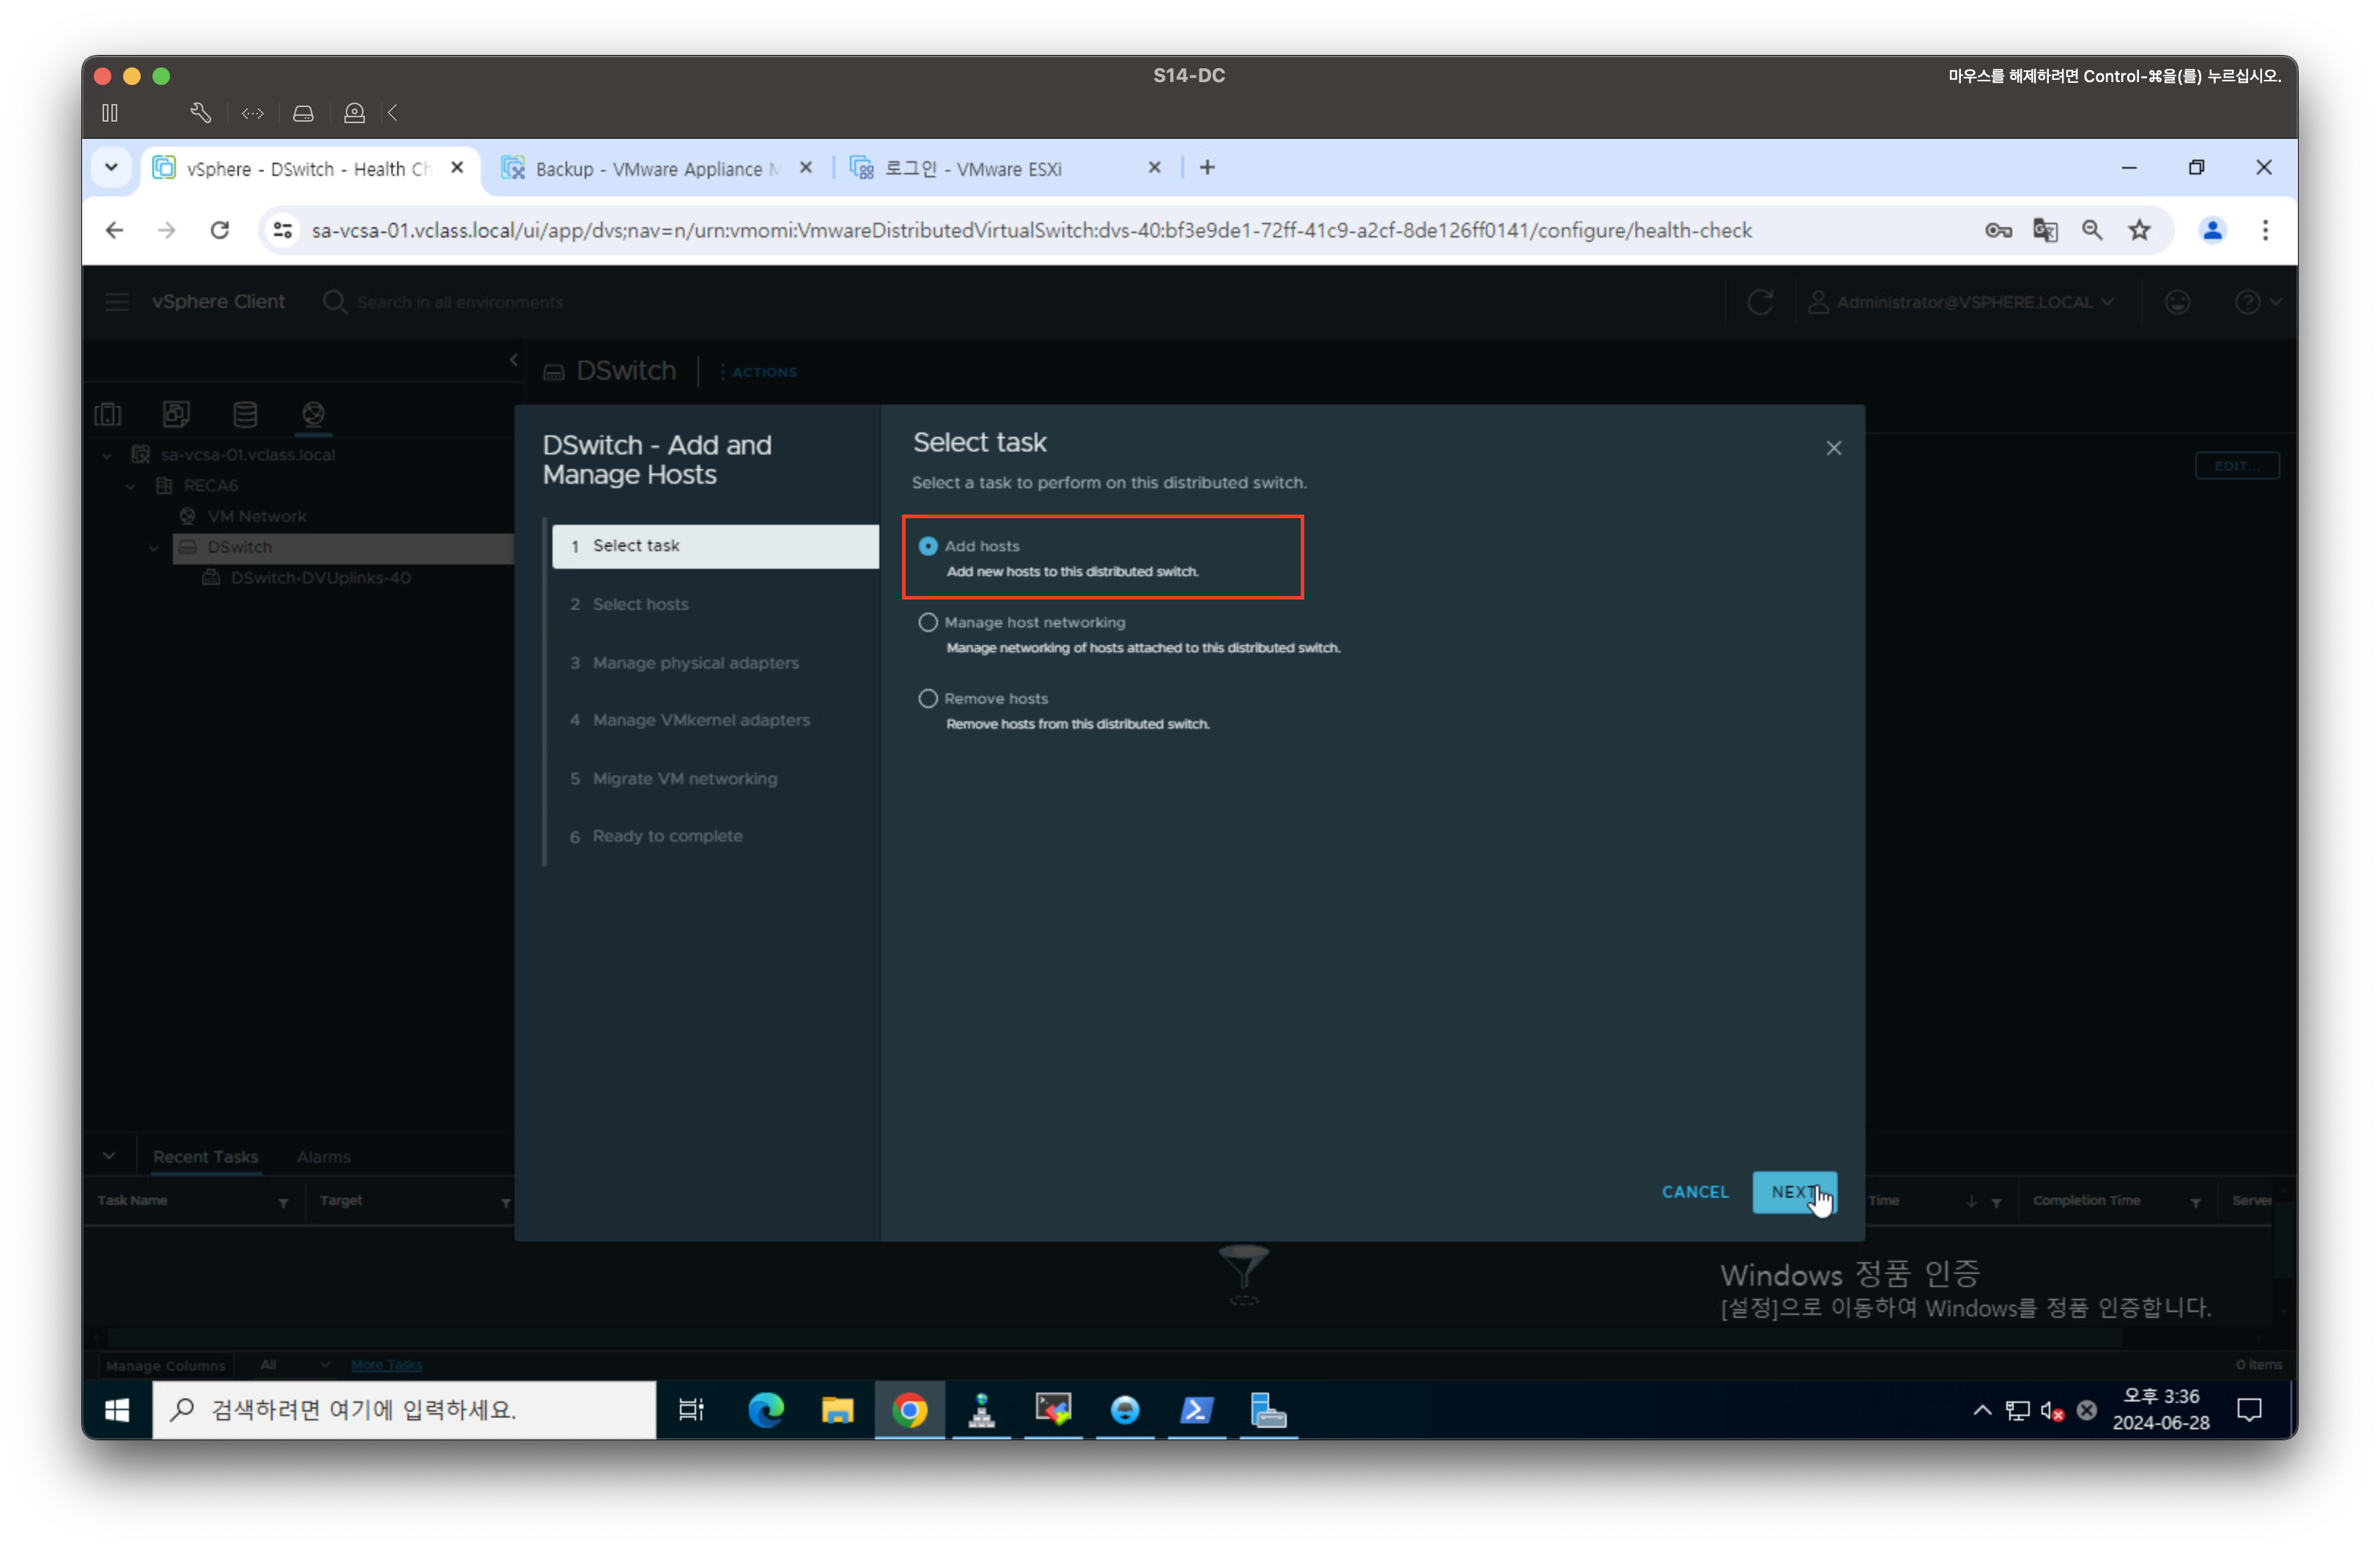Select the Remove hosts radio button
Image resolution: width=2380 pixels, height=1548 pixels.
(x=928, y=698)
